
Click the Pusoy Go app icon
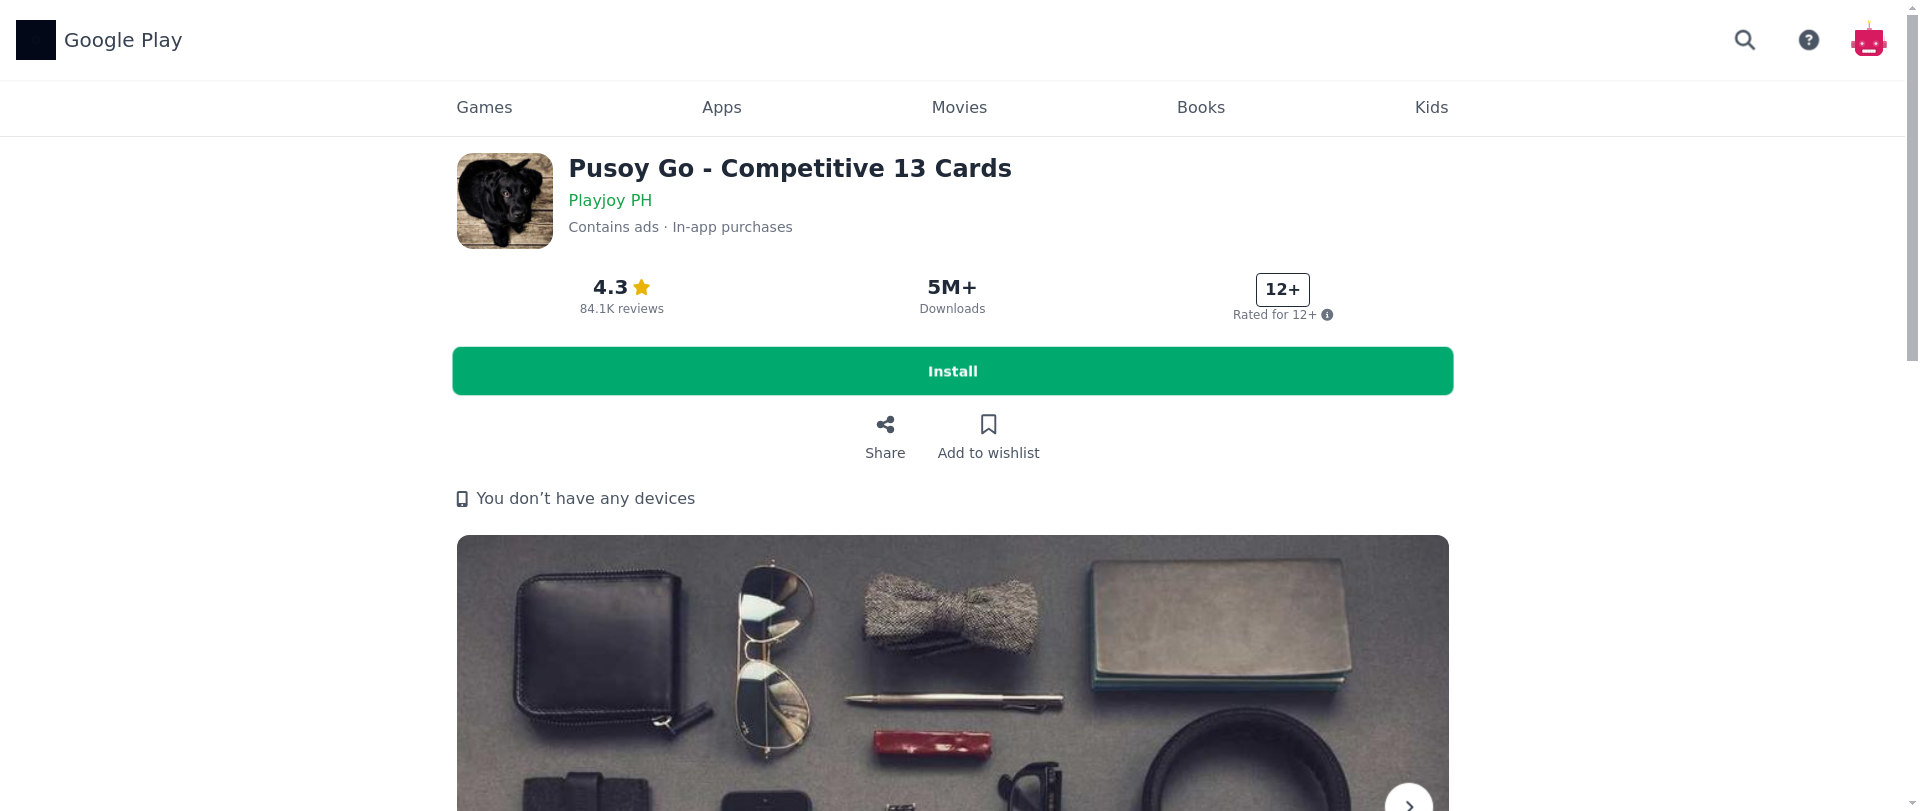(505, 201)
